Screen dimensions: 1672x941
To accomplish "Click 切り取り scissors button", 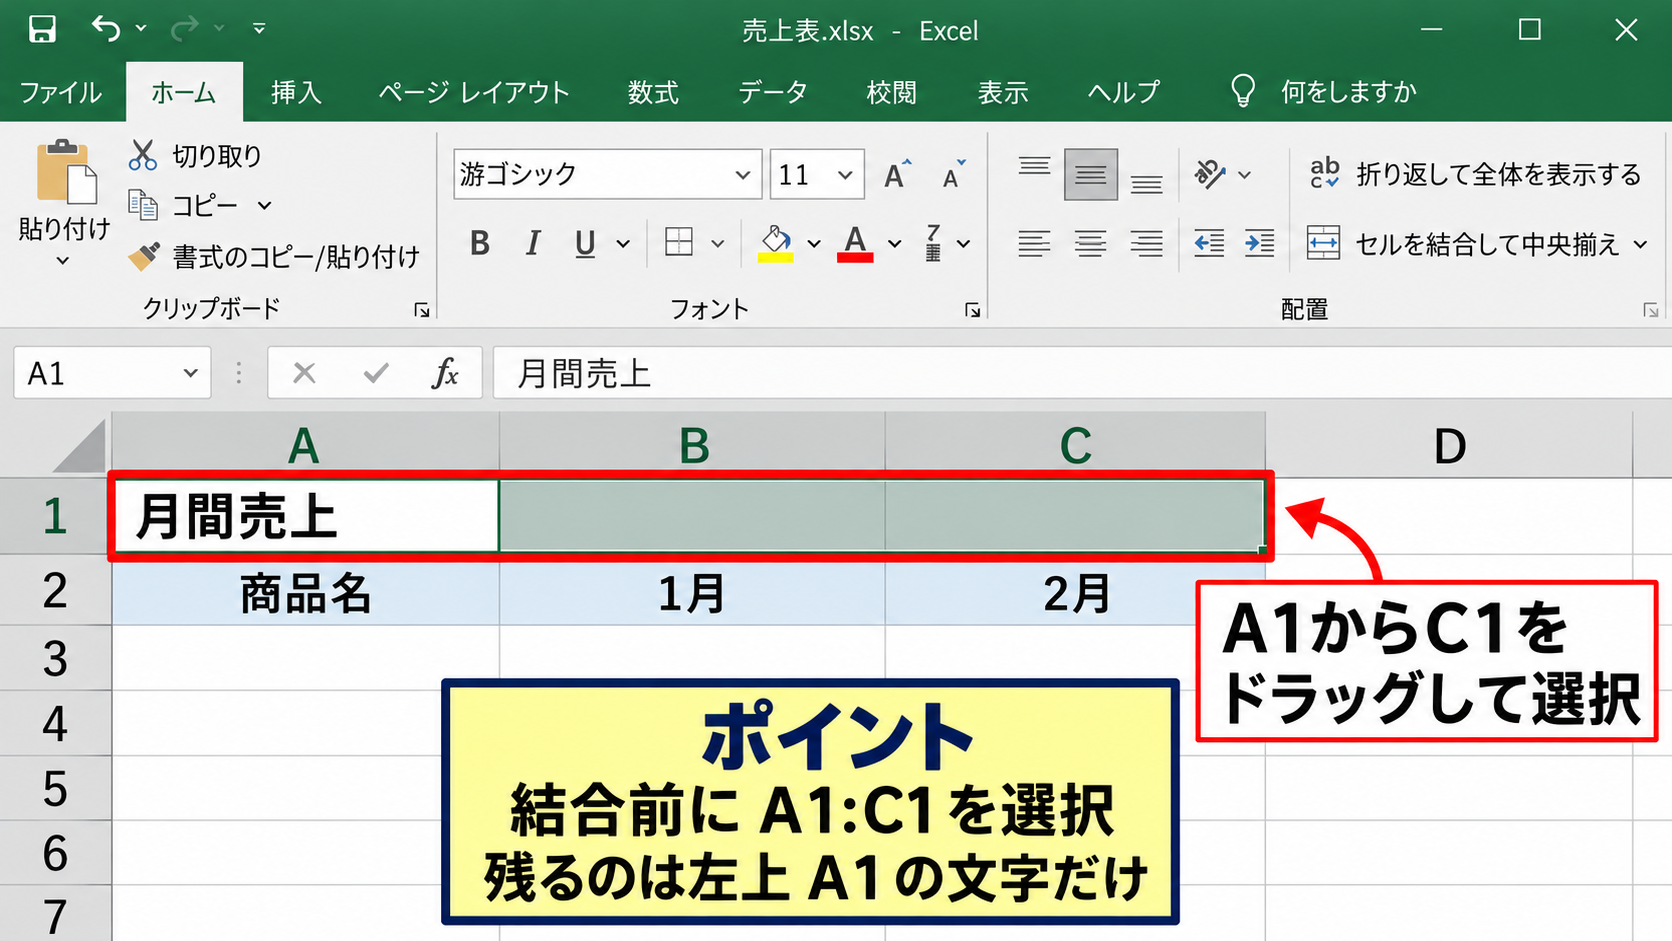I will [x=195, y=155].
